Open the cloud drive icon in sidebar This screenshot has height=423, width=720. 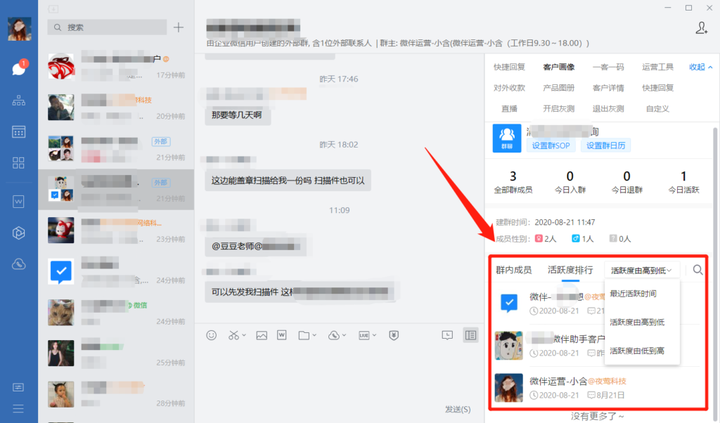click(x=19, y=264)
